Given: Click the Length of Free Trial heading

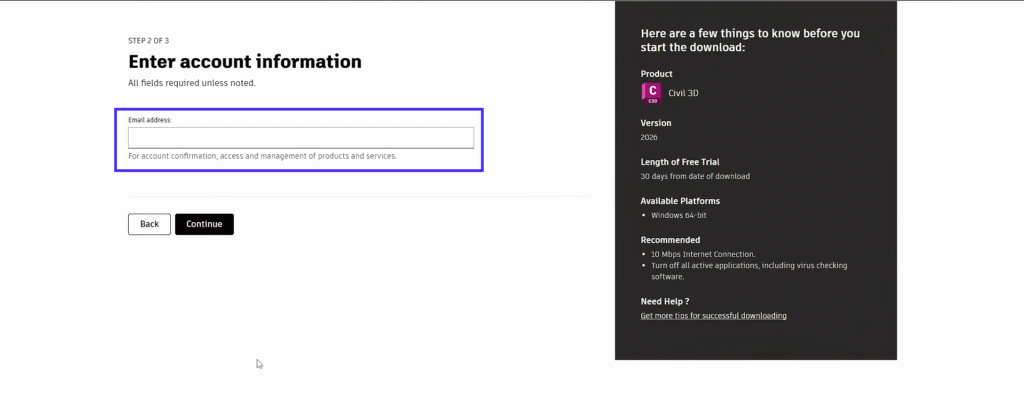Looking at the screenshot, I should (x=680, y=162).
